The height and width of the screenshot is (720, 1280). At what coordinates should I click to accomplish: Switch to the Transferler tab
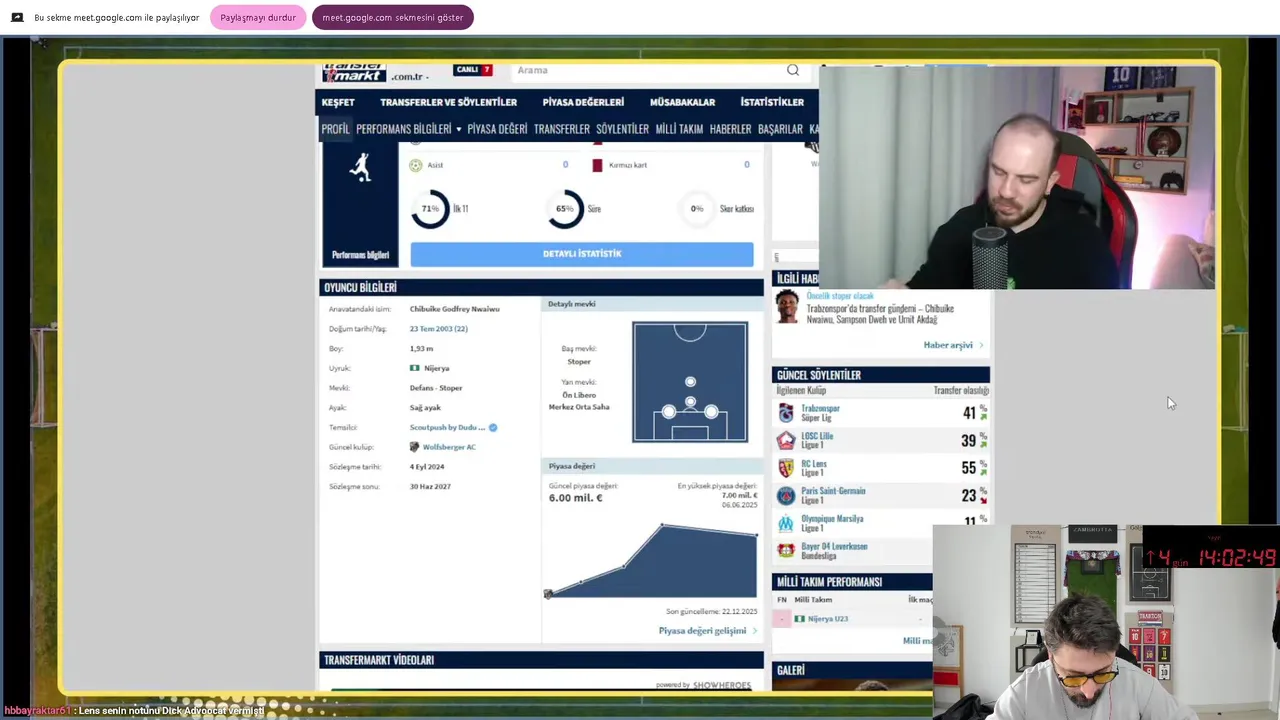click(x=561, y=129)
